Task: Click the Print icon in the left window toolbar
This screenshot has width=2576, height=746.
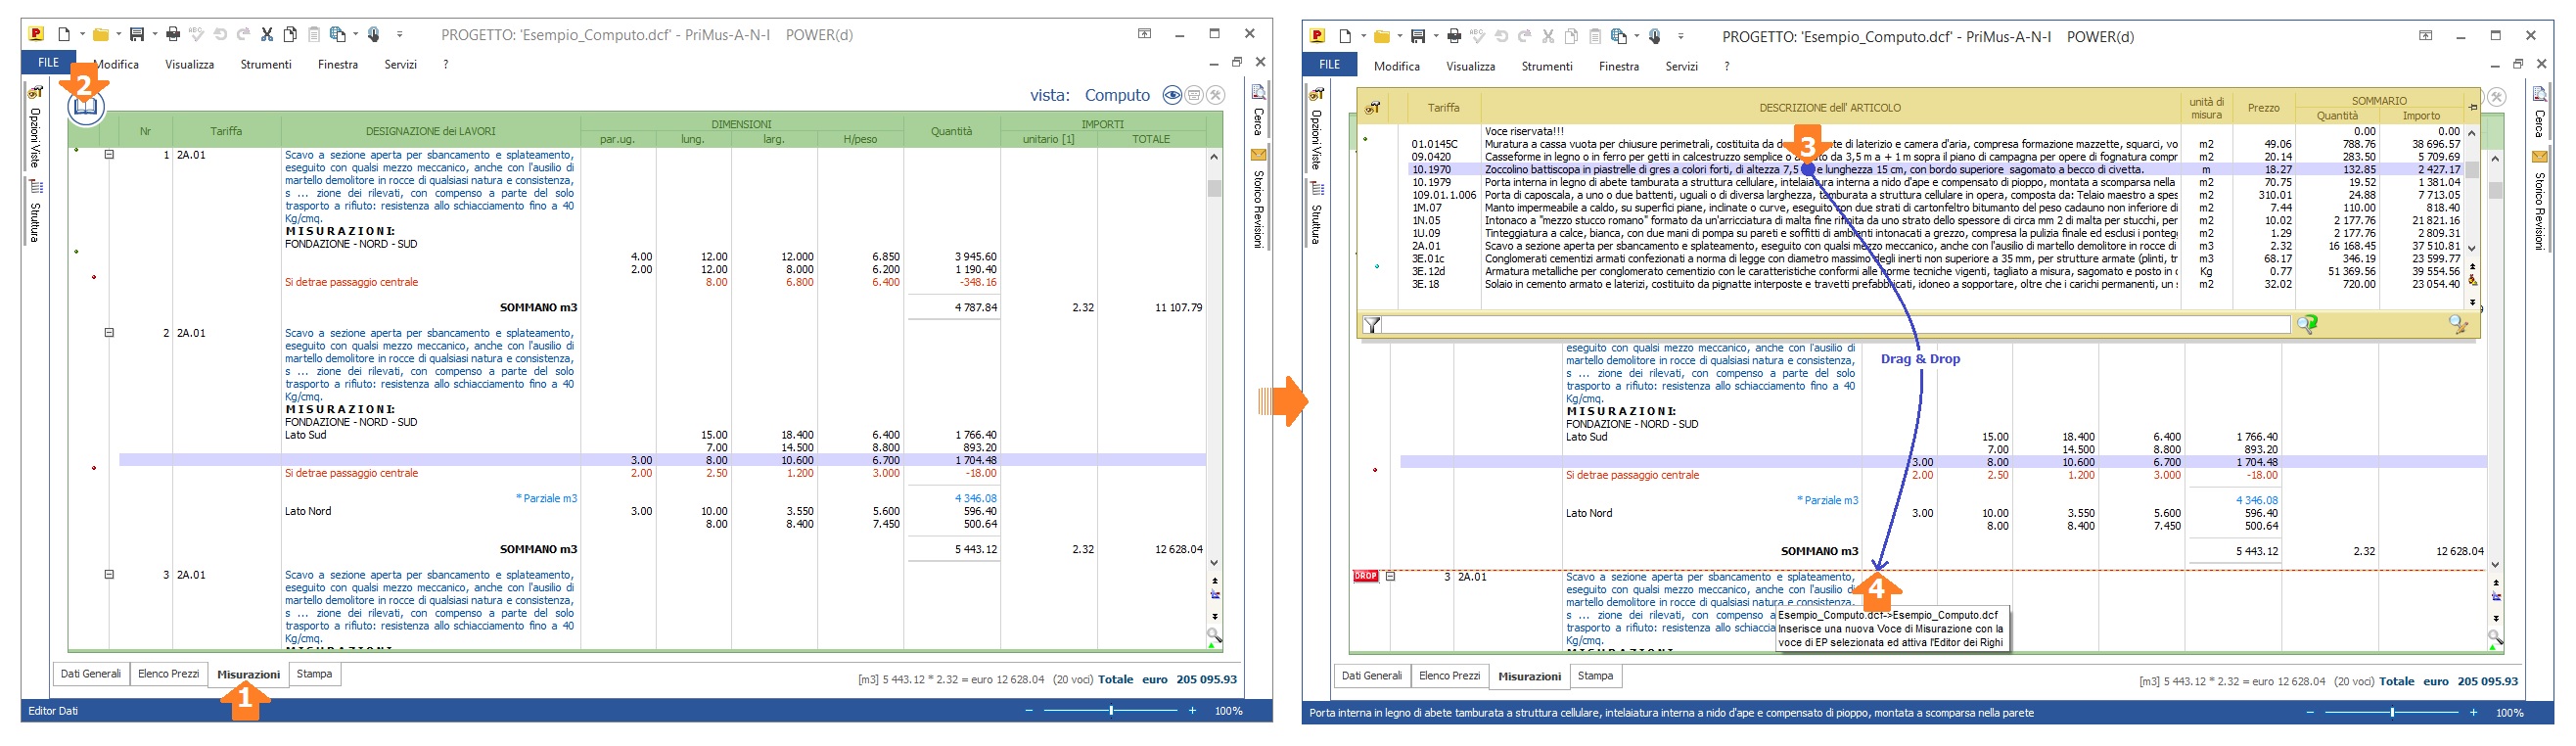Action: point(173,35)
